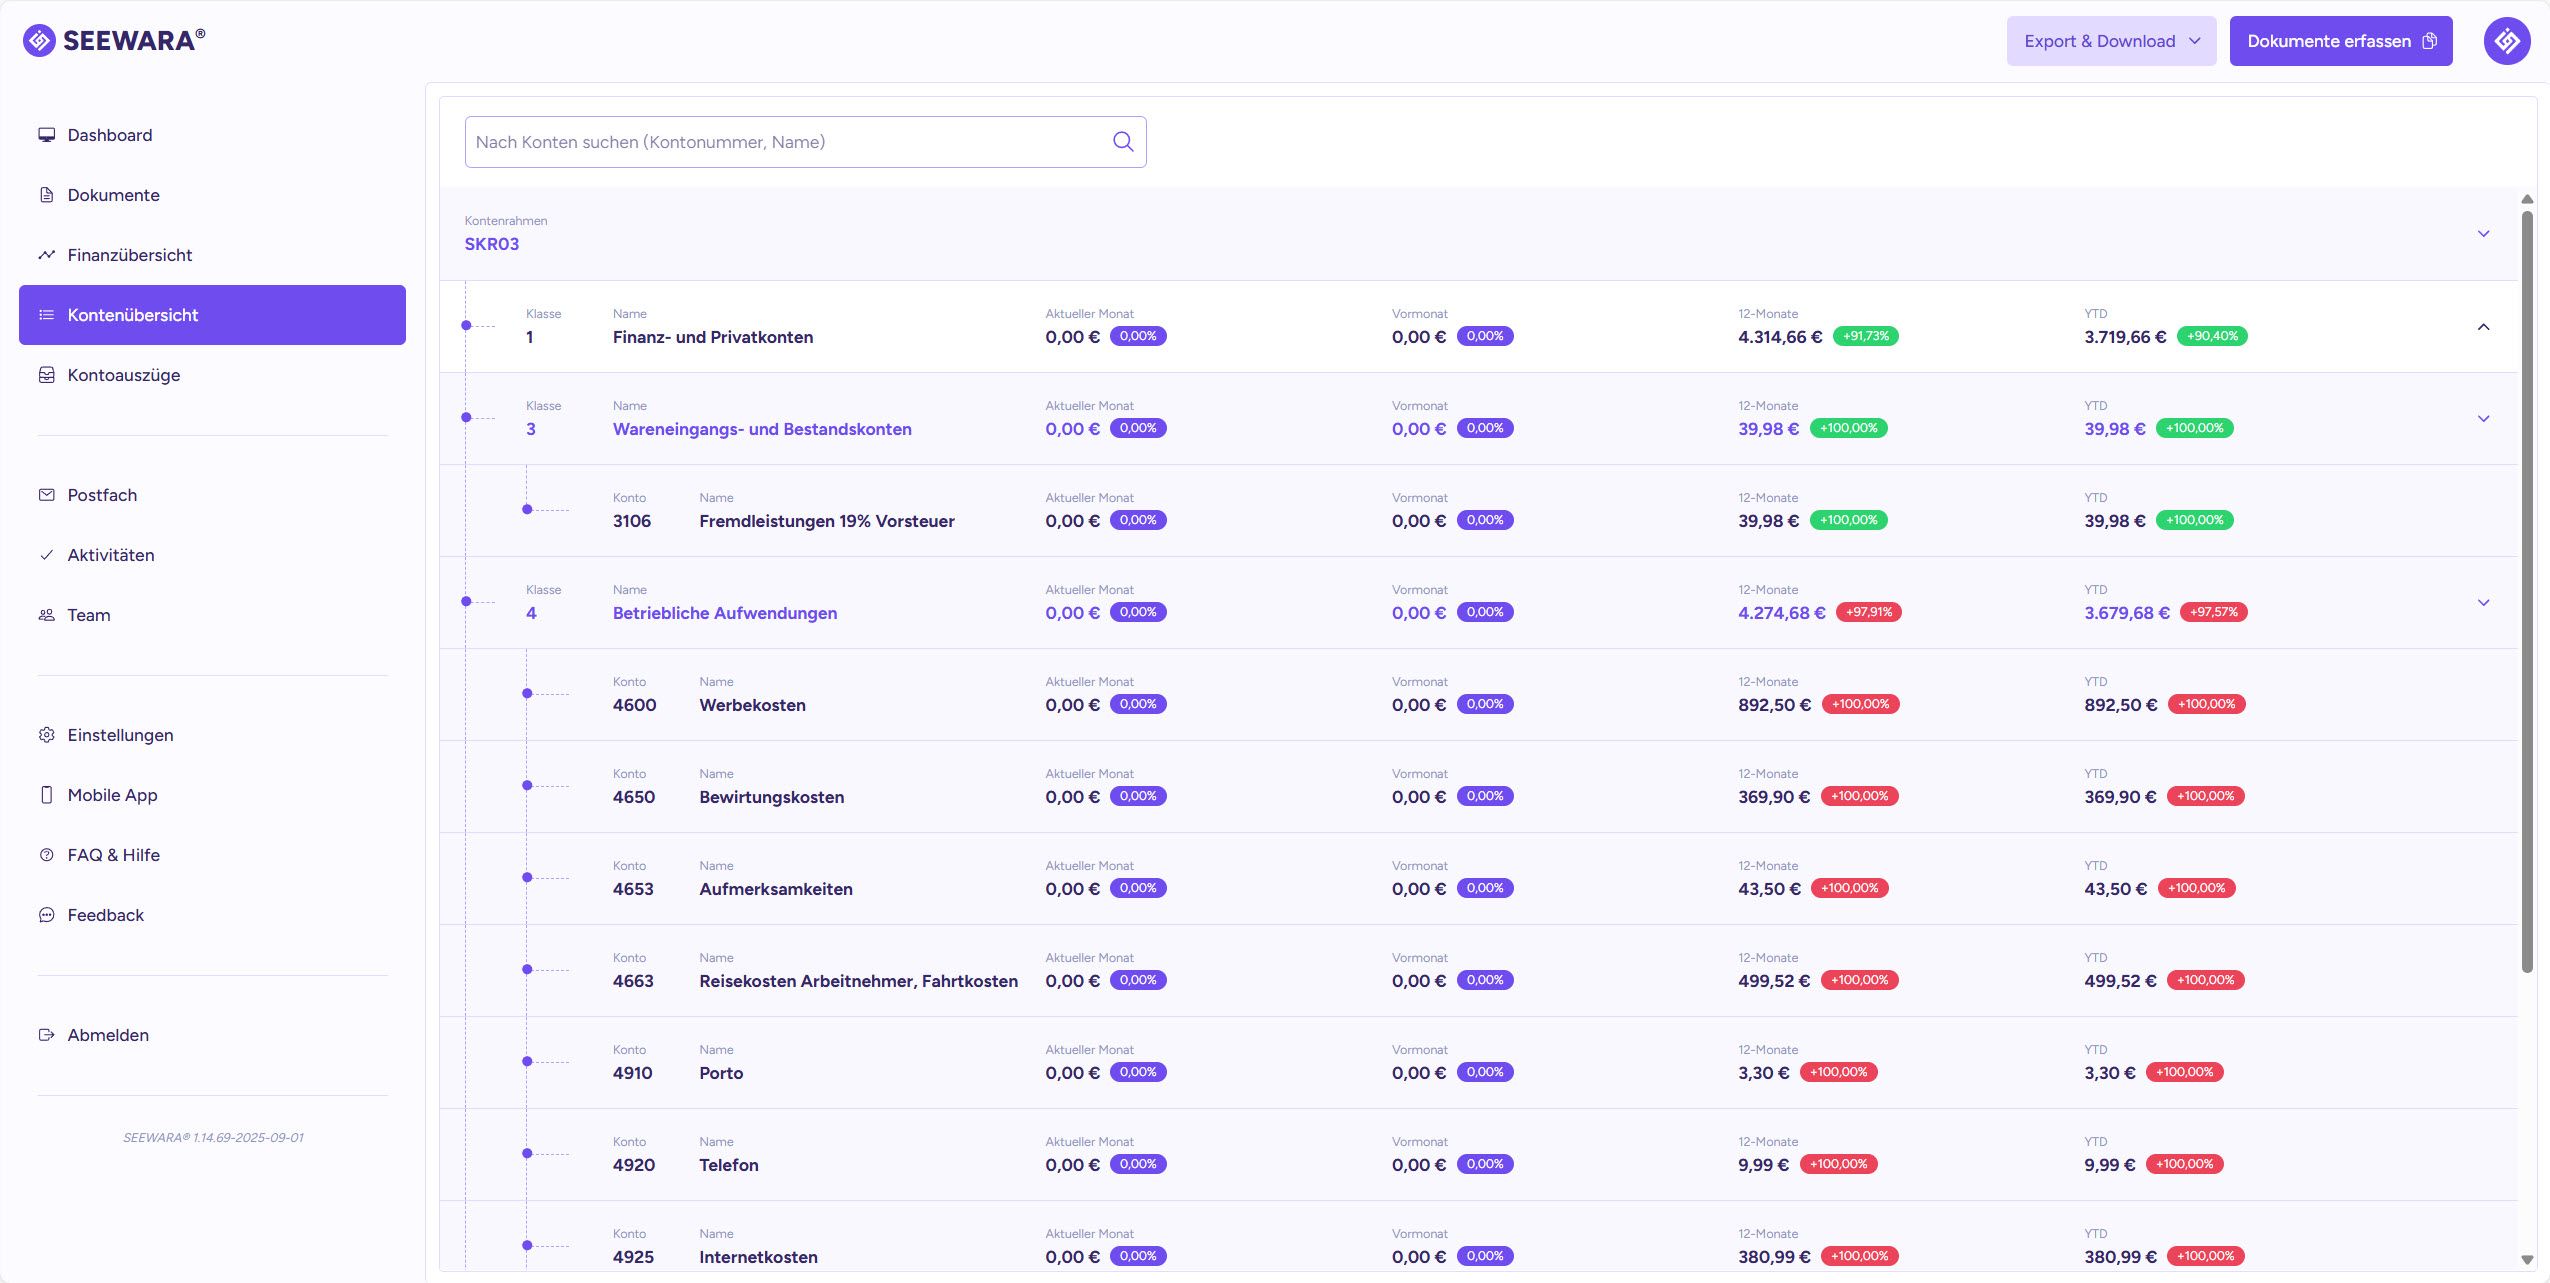Screen dimensions: 2550x1283
Task: Toggle chevron for Betriebliche Aufwendungen class
Action: coord(2483,603)
